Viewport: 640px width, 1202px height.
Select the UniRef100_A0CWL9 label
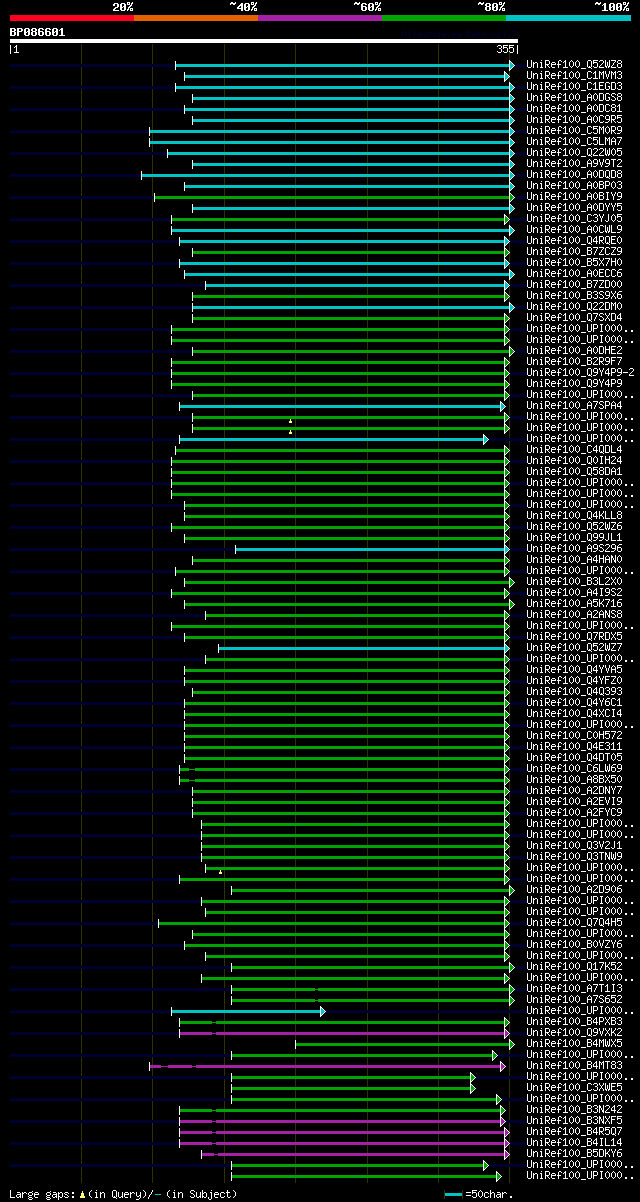(x=574, y=229)
